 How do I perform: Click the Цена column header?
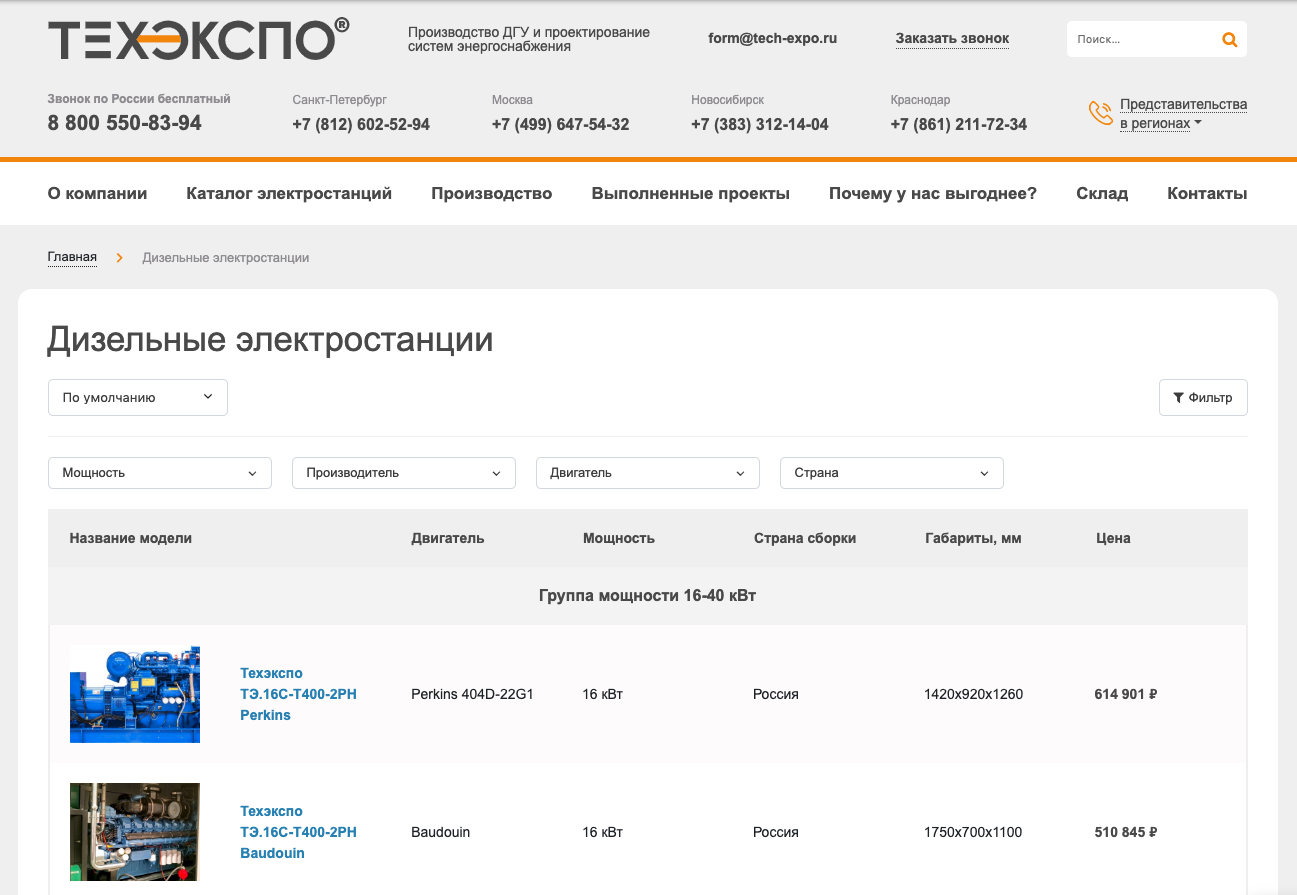tap(1113, 538)
